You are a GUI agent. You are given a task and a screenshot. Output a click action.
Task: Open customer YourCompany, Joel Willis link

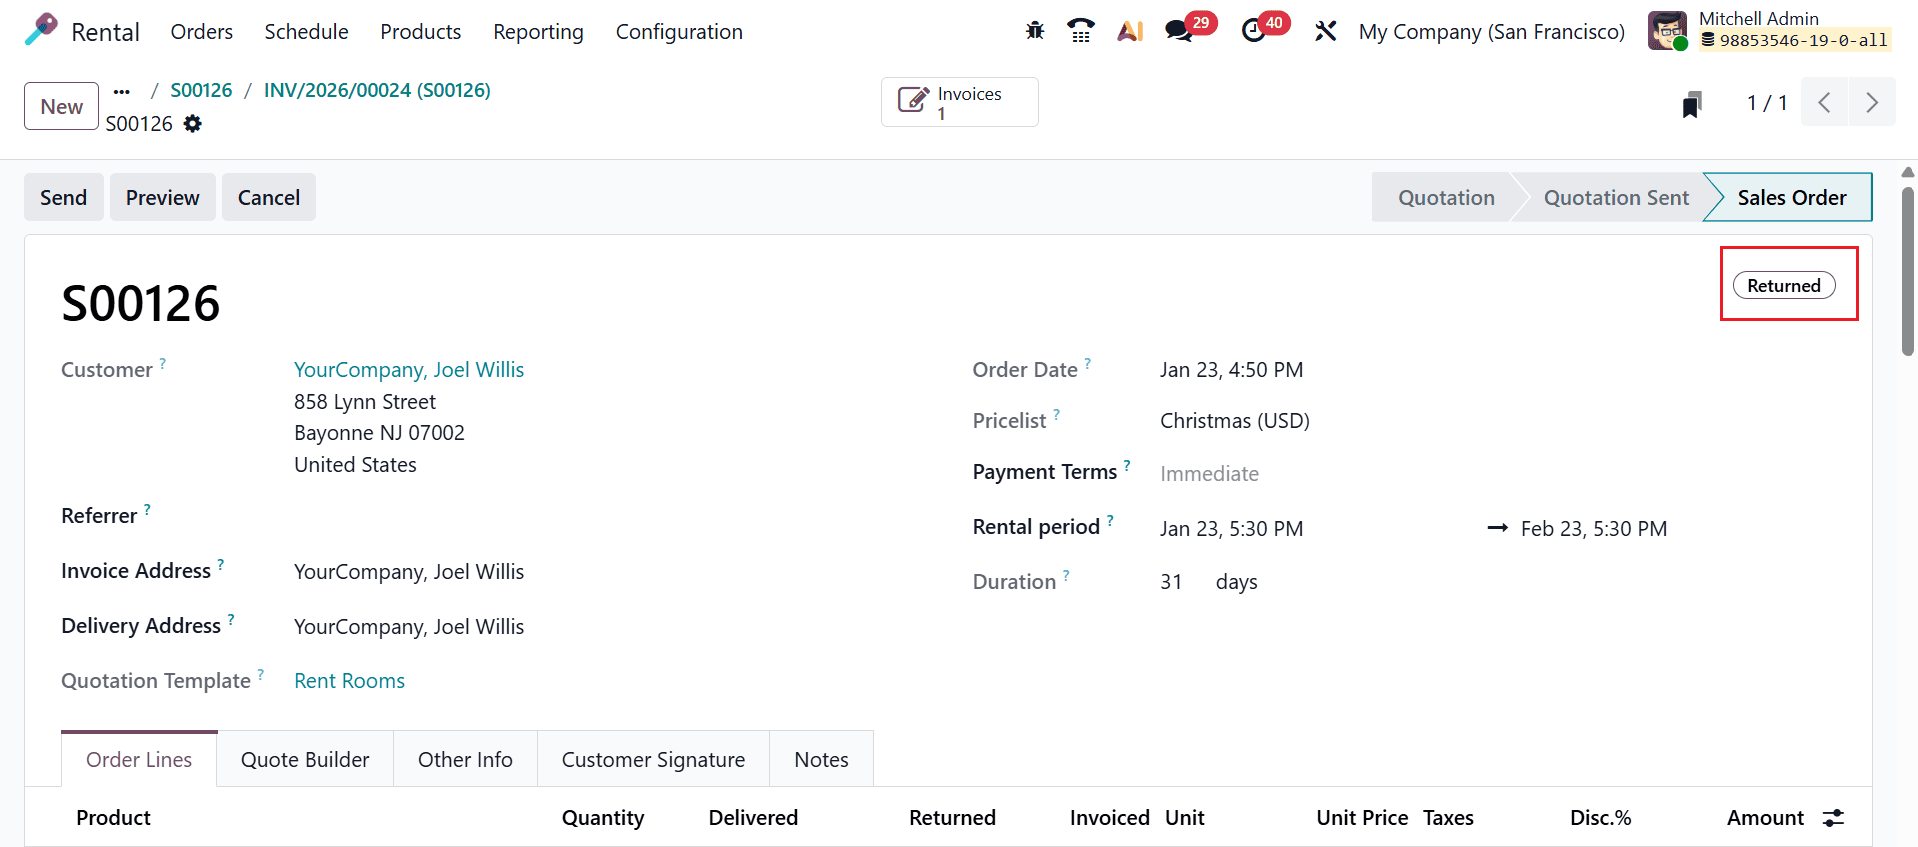click(409, 369)
